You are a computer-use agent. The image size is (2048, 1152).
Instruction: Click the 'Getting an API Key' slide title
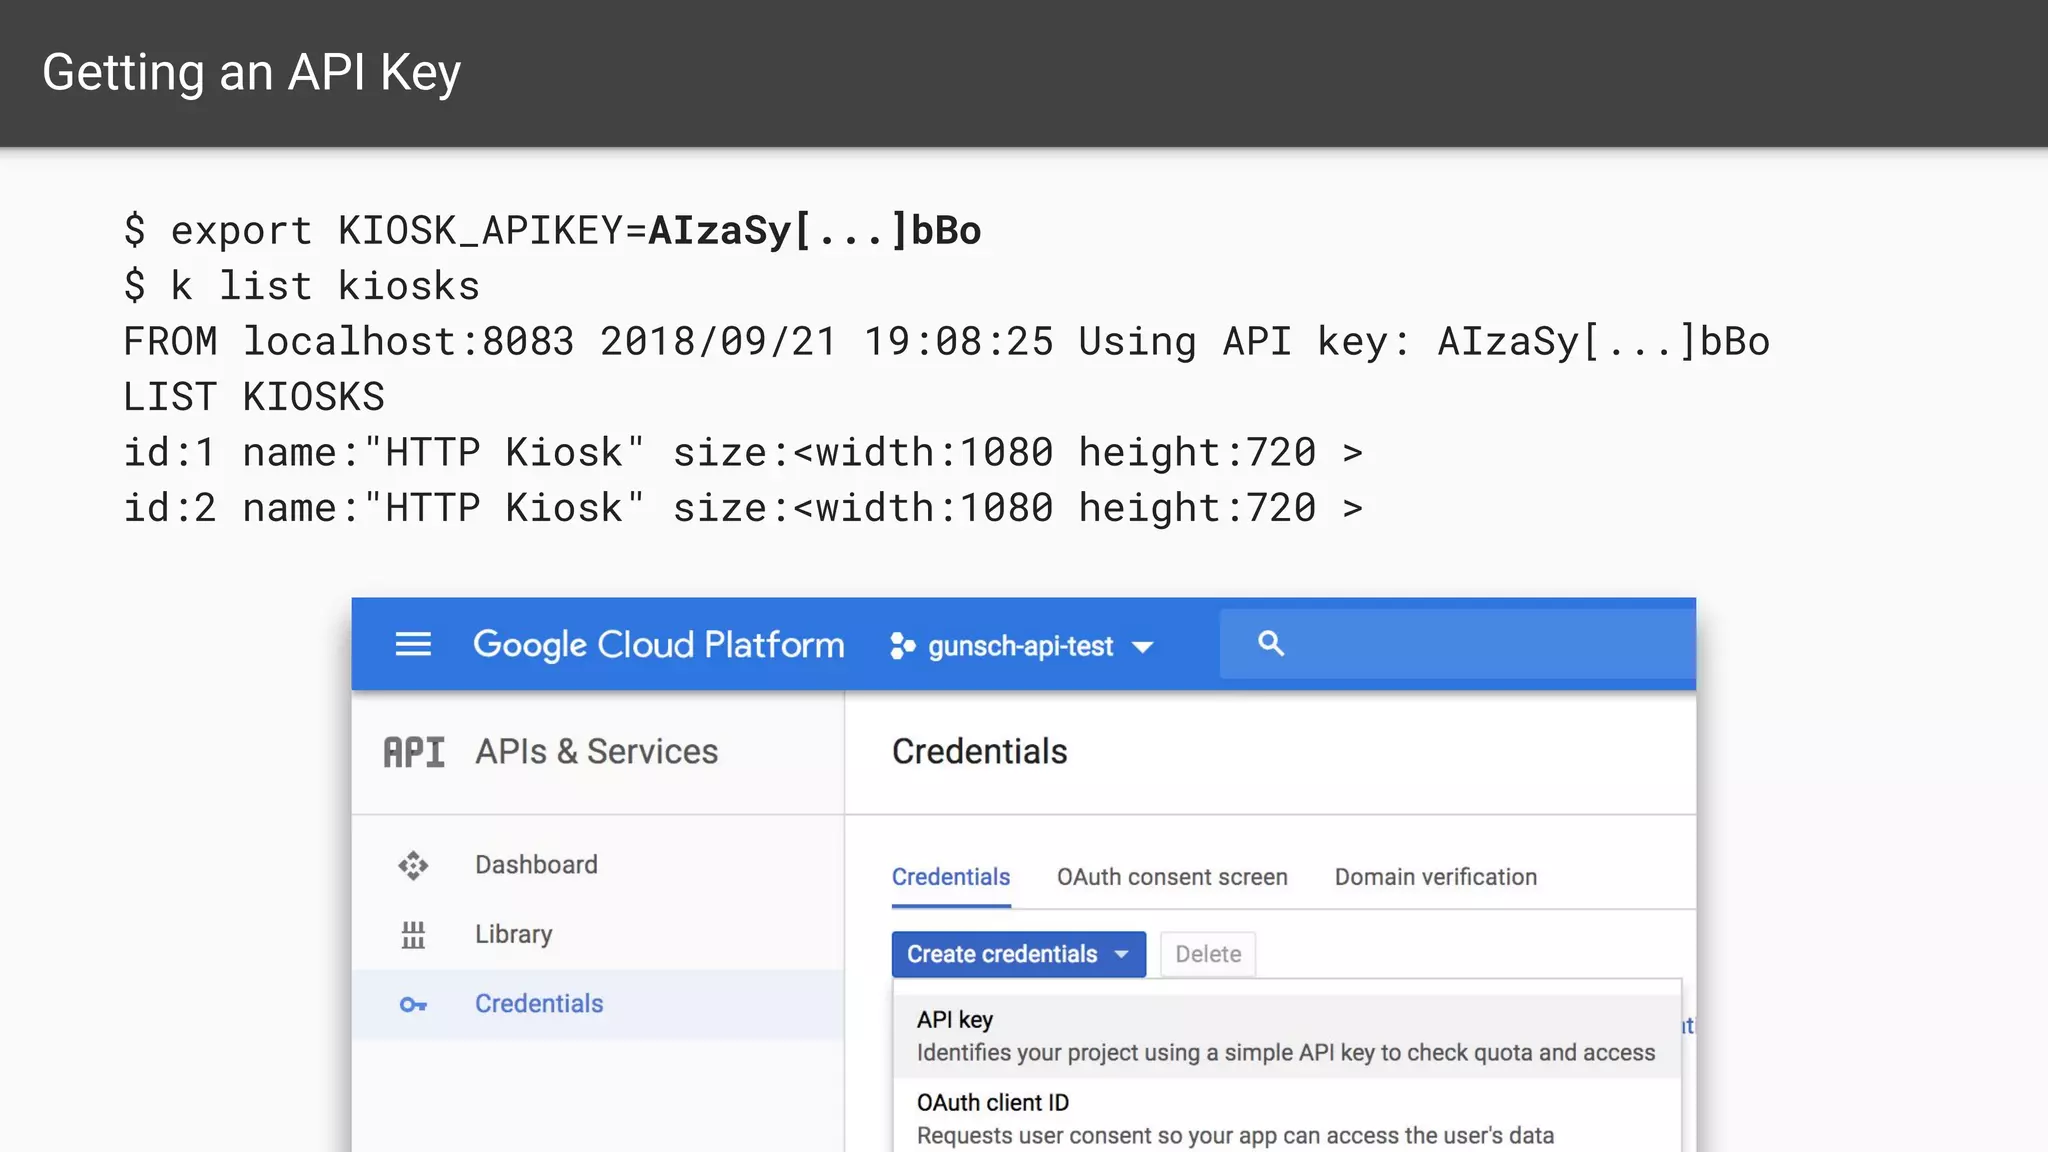click(x=252, y=73)
